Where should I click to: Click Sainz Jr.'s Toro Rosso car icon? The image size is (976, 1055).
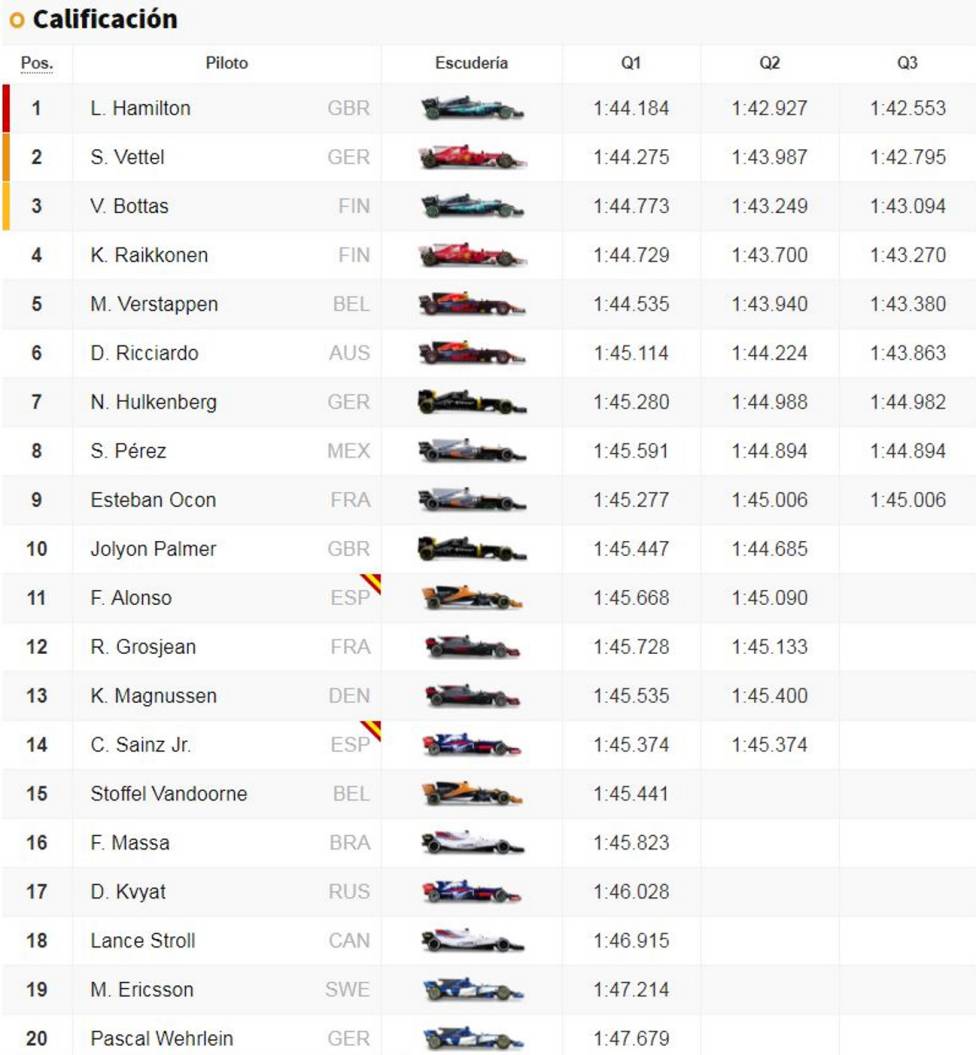(x=472, y=745)
